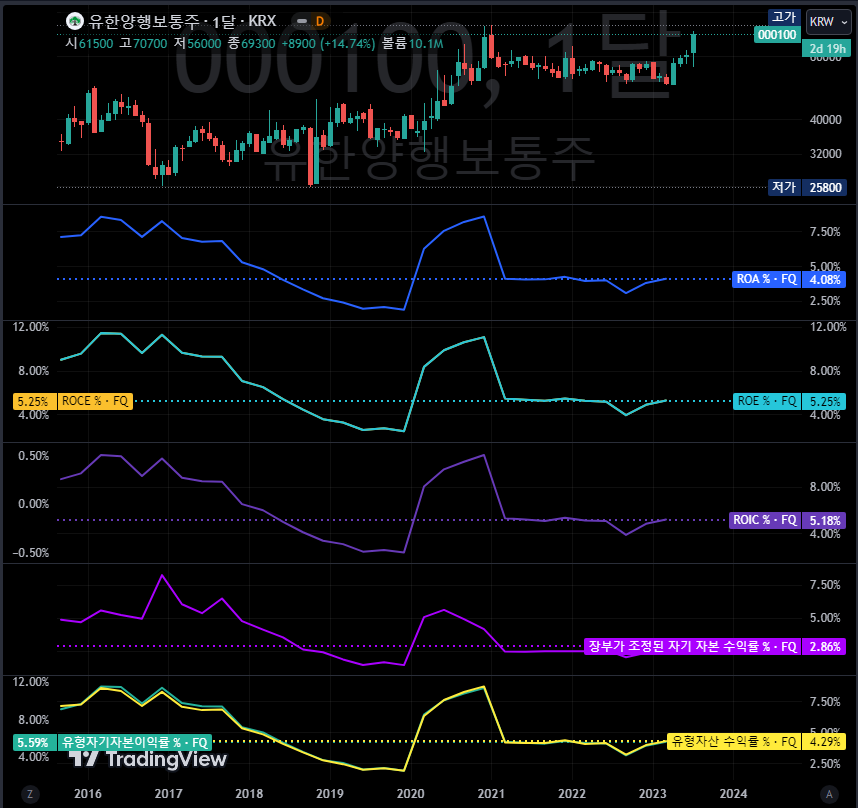Screen dimensions: 858x808
Task: Open the KRW currency dropdown
Action: [x=829, y=22]
